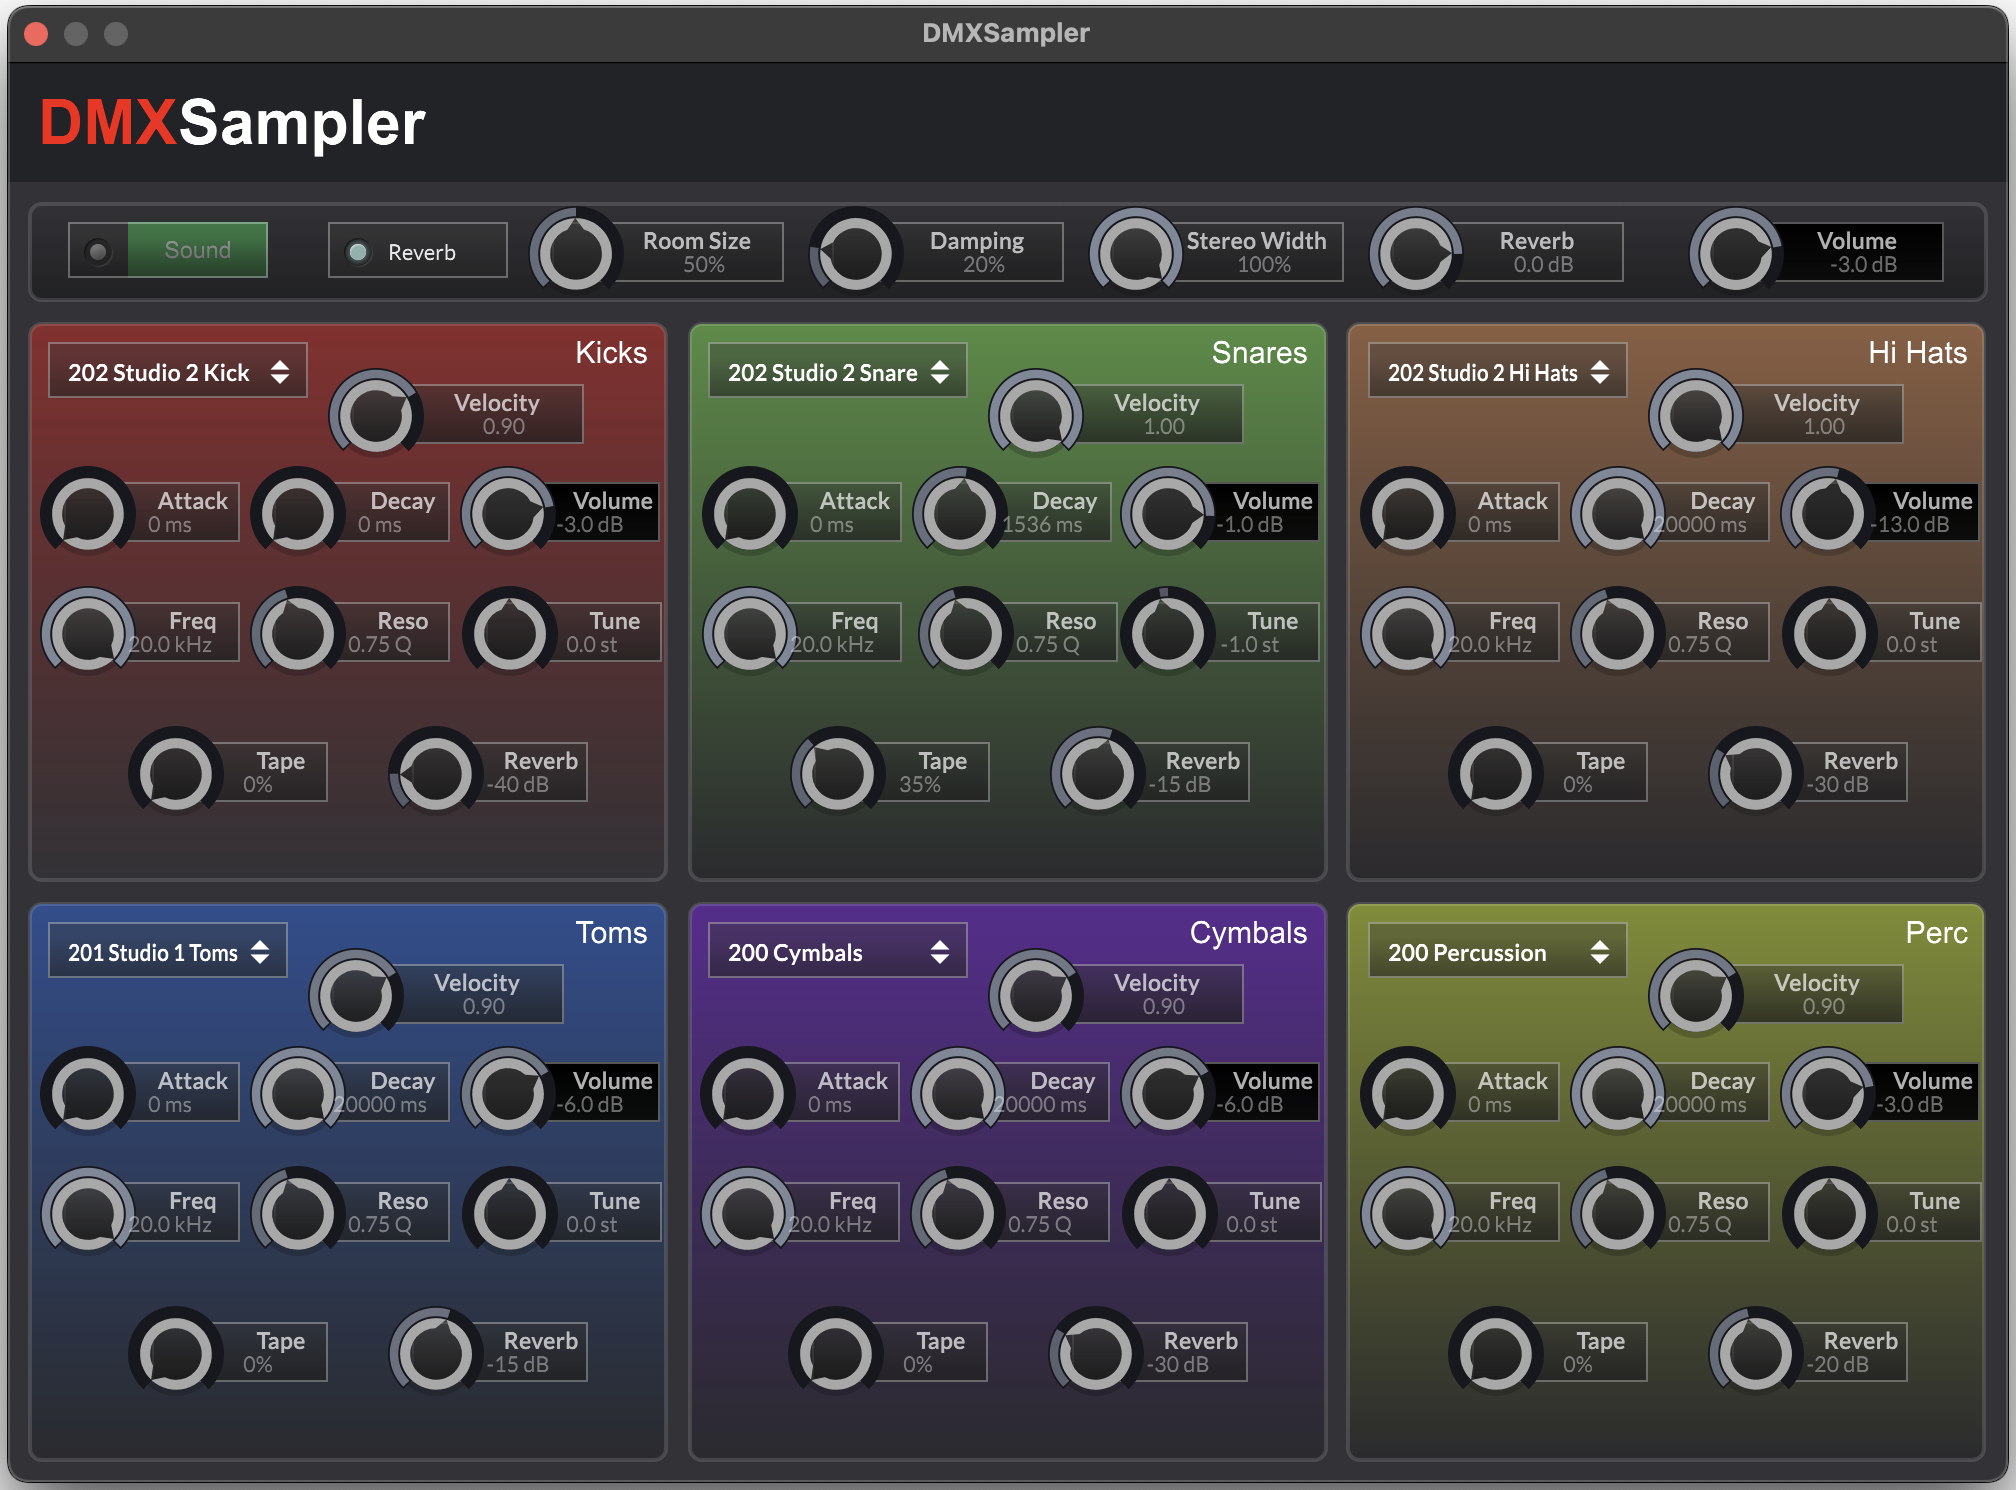
Task: Click the Snares Tape 35% knob
Action: 838,772
